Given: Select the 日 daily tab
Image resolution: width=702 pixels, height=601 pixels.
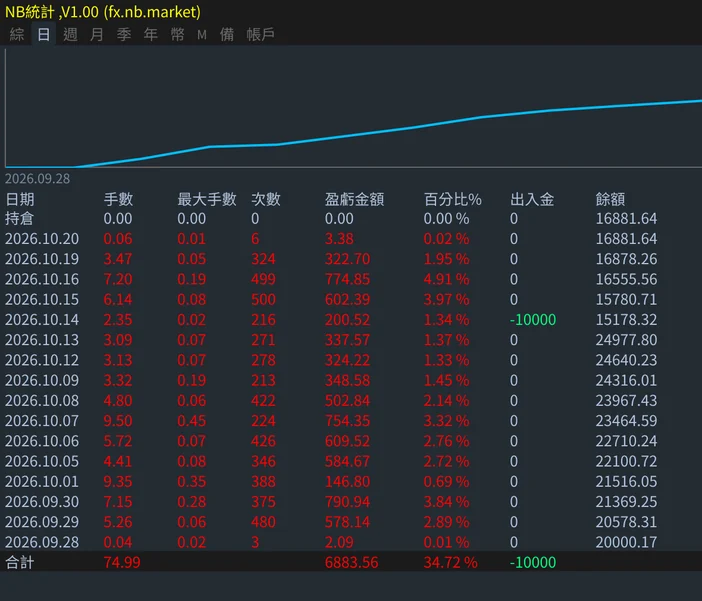Looking at the screenshot, I should (44, 34).
